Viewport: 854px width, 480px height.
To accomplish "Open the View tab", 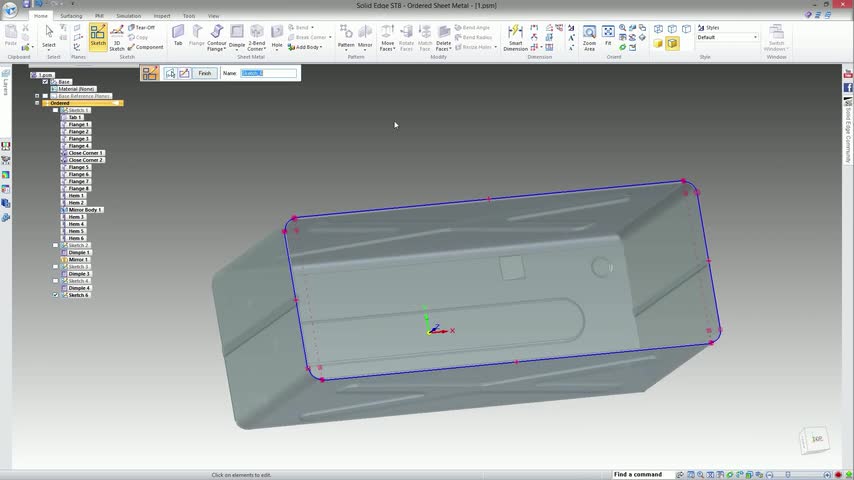I will (214, 16).
